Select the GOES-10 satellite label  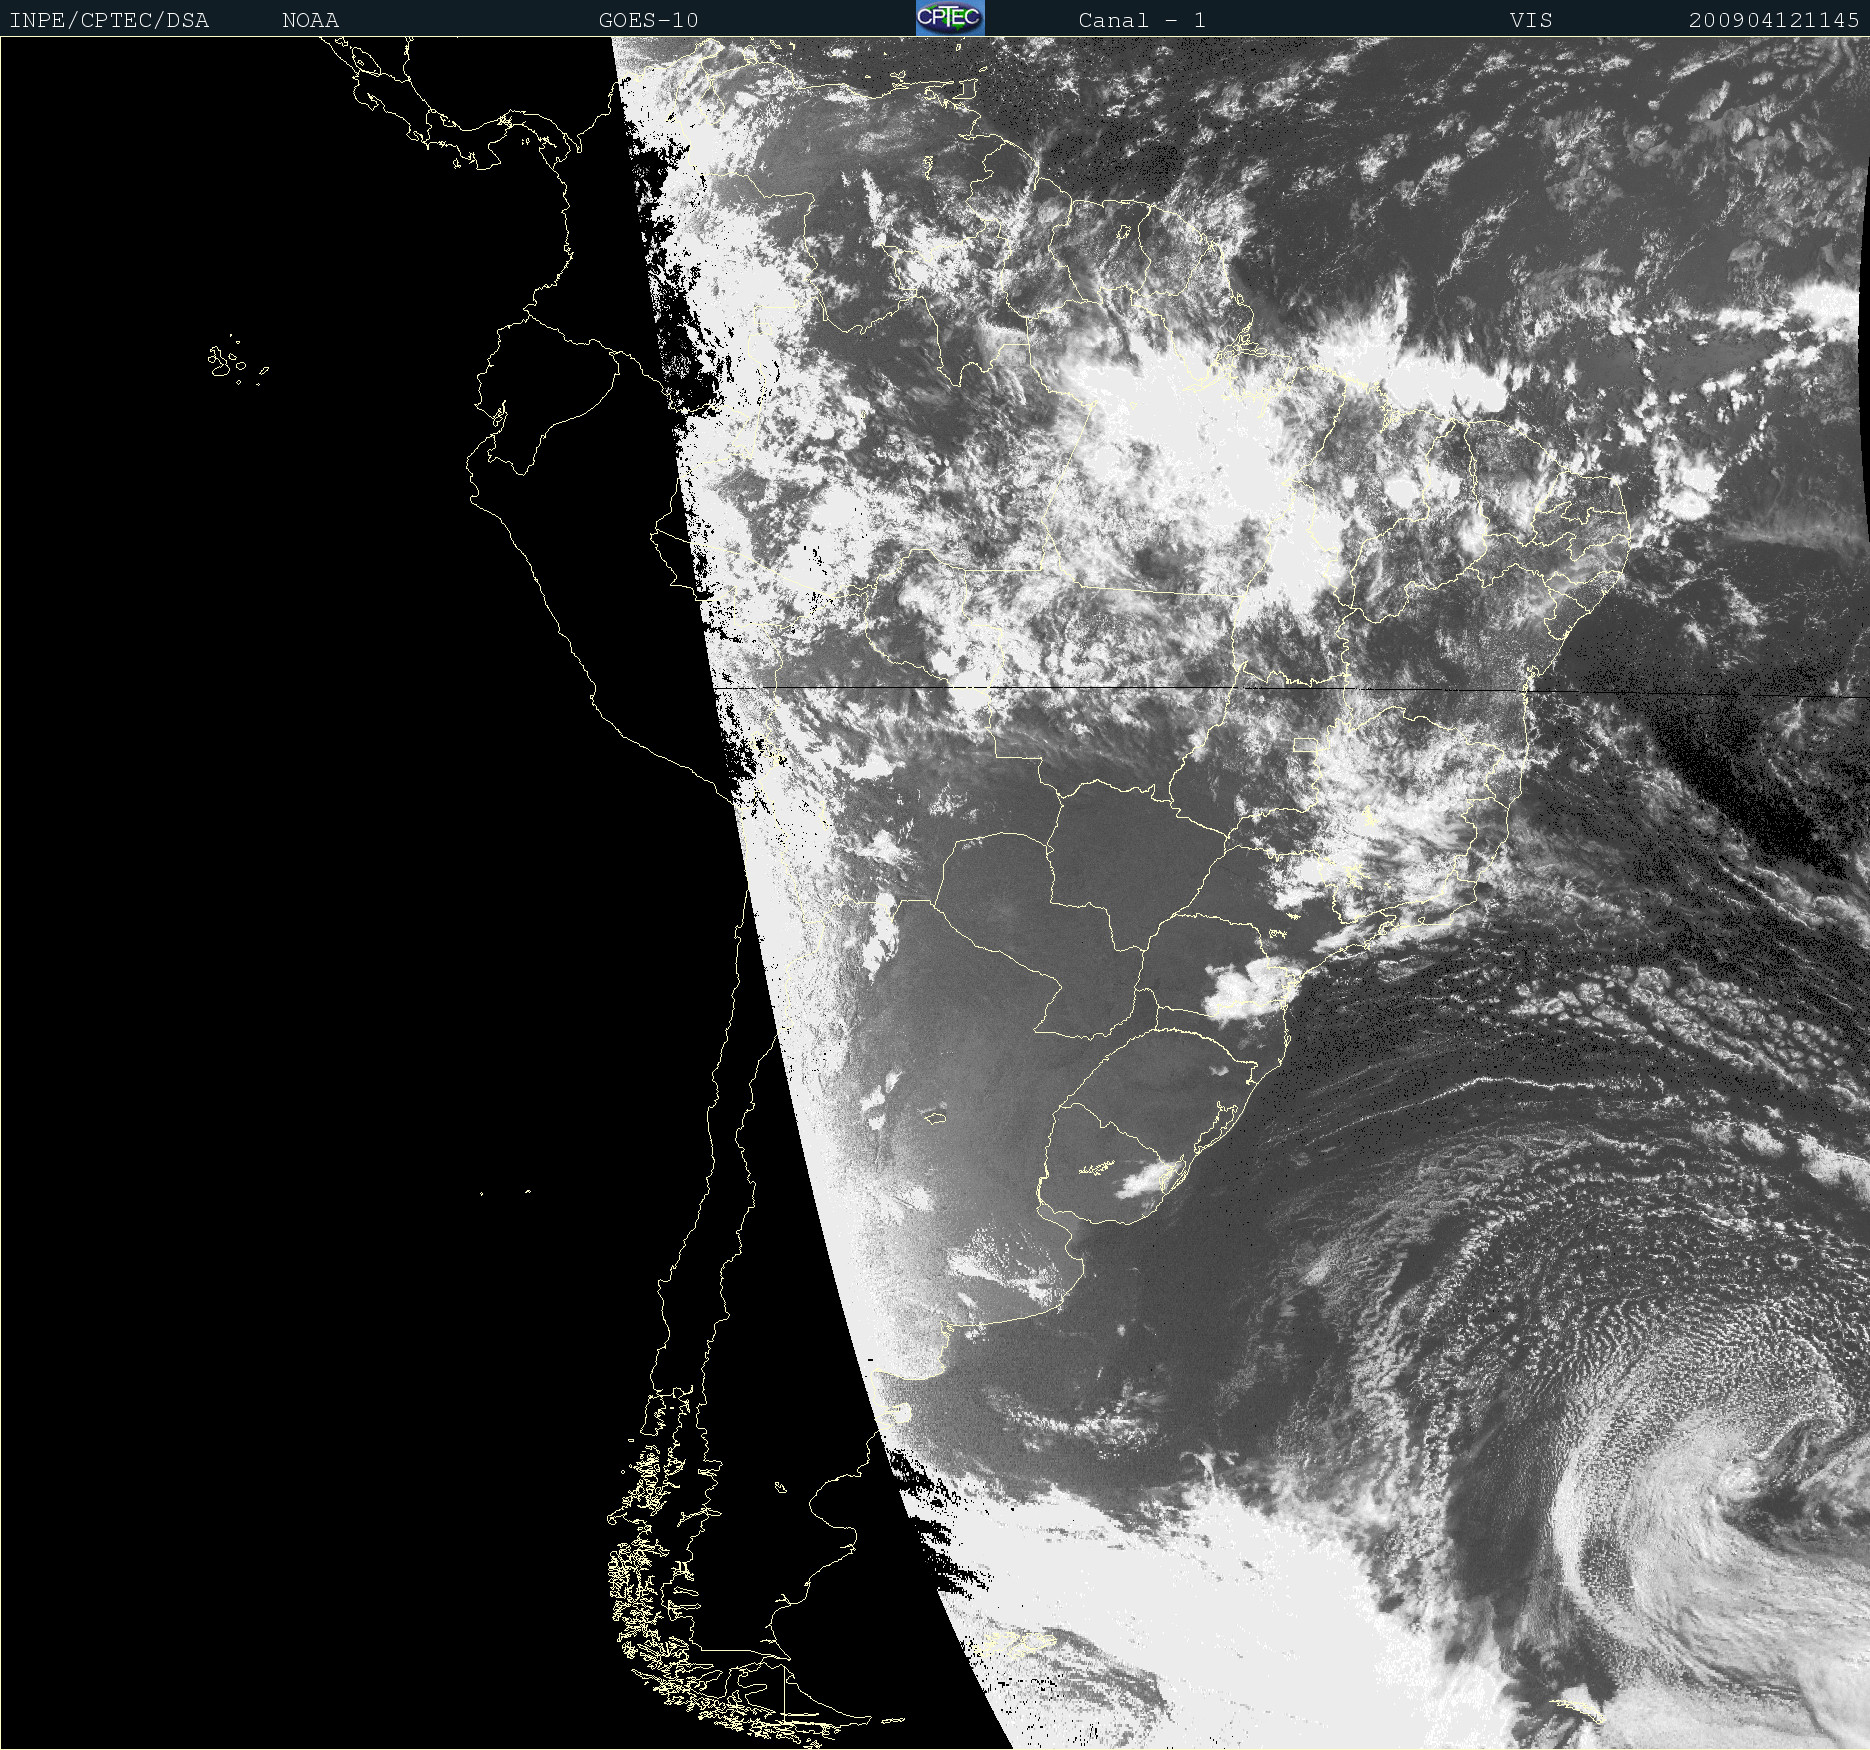point(649,20)
